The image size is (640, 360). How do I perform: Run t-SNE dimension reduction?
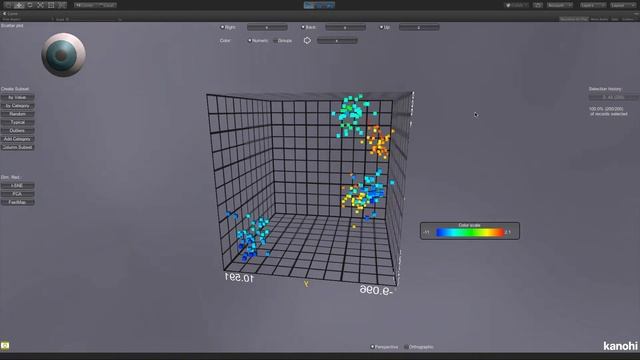[18, 186]
